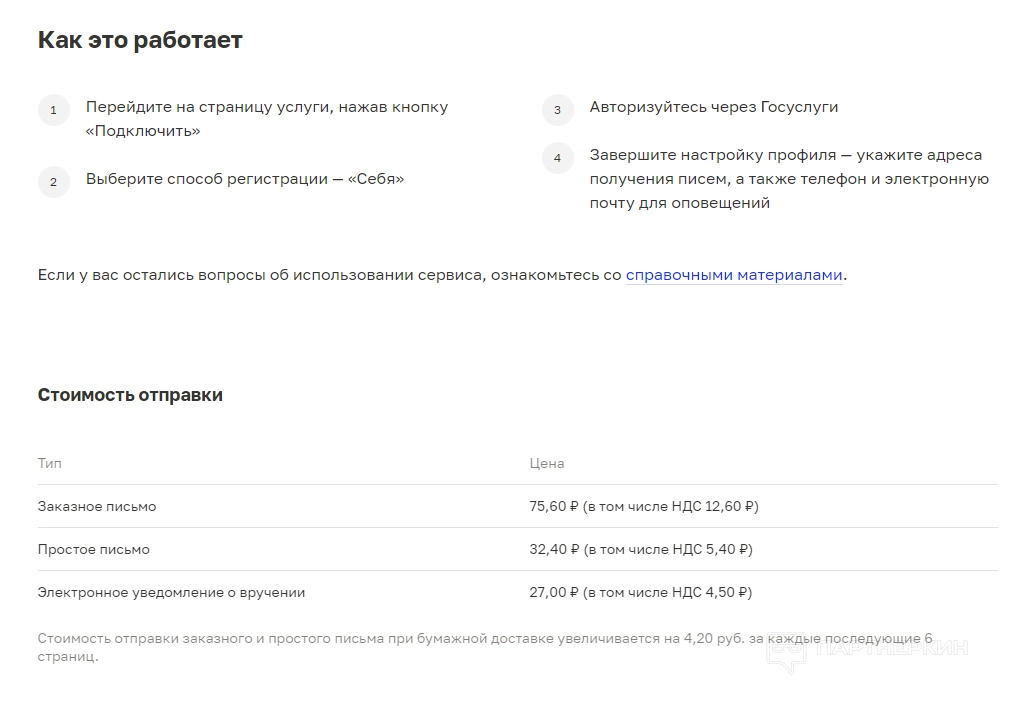
Task: Open the «справочными материалами» link
Action: [x=734, y=275]
